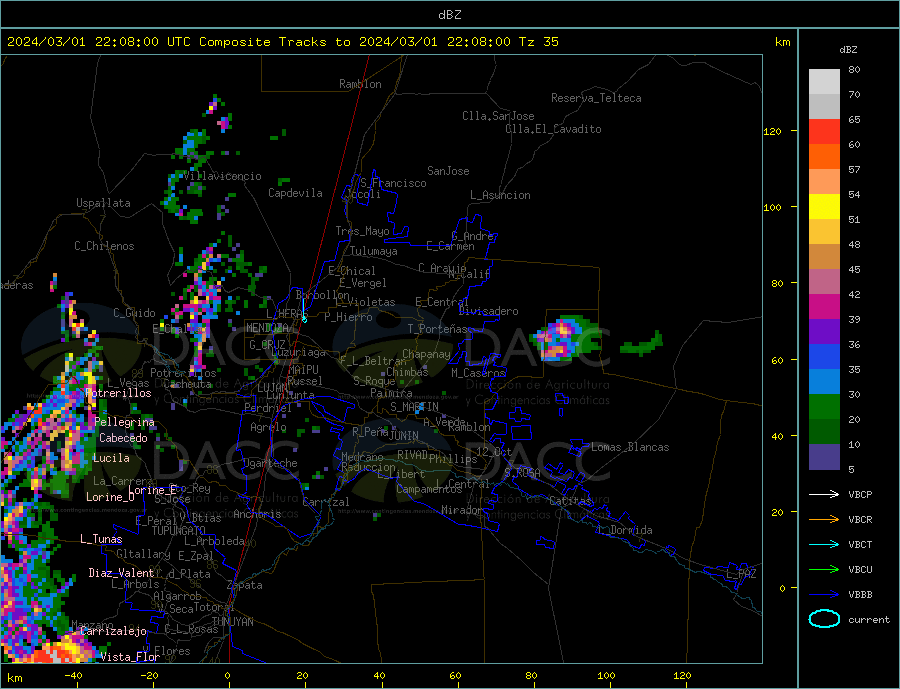Image resolution: width=900 pixels, height=689 pixels.
Task: Click the 'L_Asuncion' map label
Action: 501,195
